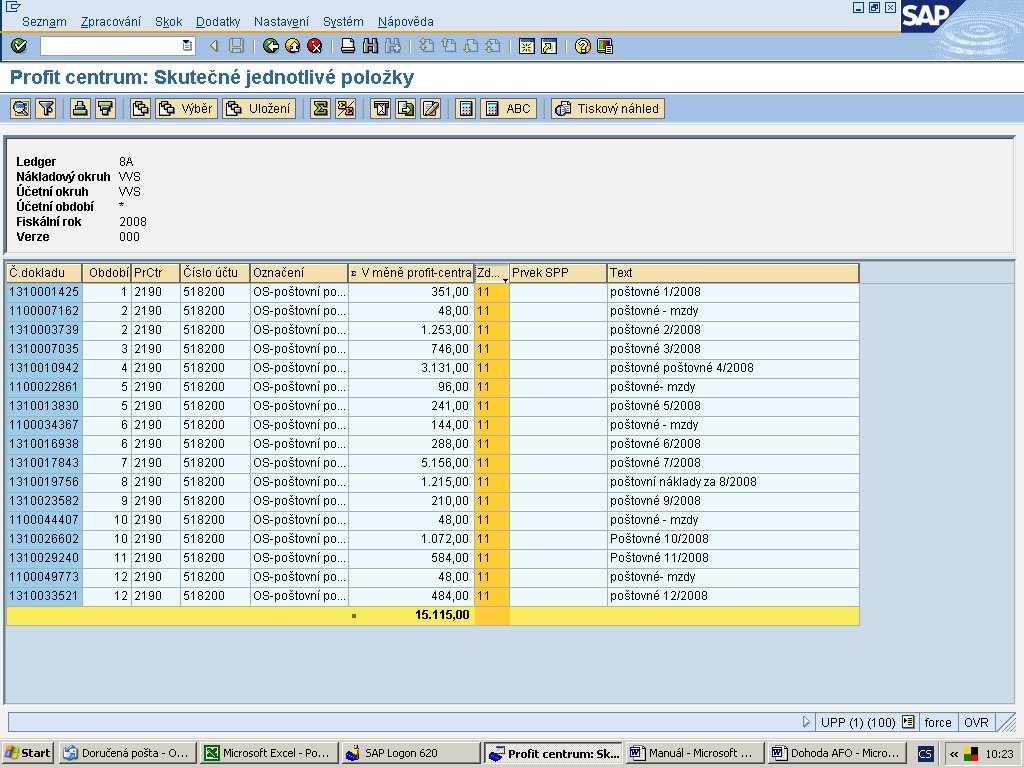Viewport: 1024px width, 768px height.
Task: Click the Create shortcut icon
Action: 549,46
